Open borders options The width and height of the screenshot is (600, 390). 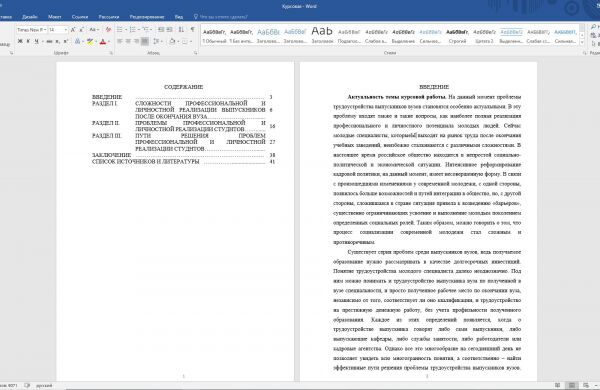pyautogui.click(x=184, y=41)
